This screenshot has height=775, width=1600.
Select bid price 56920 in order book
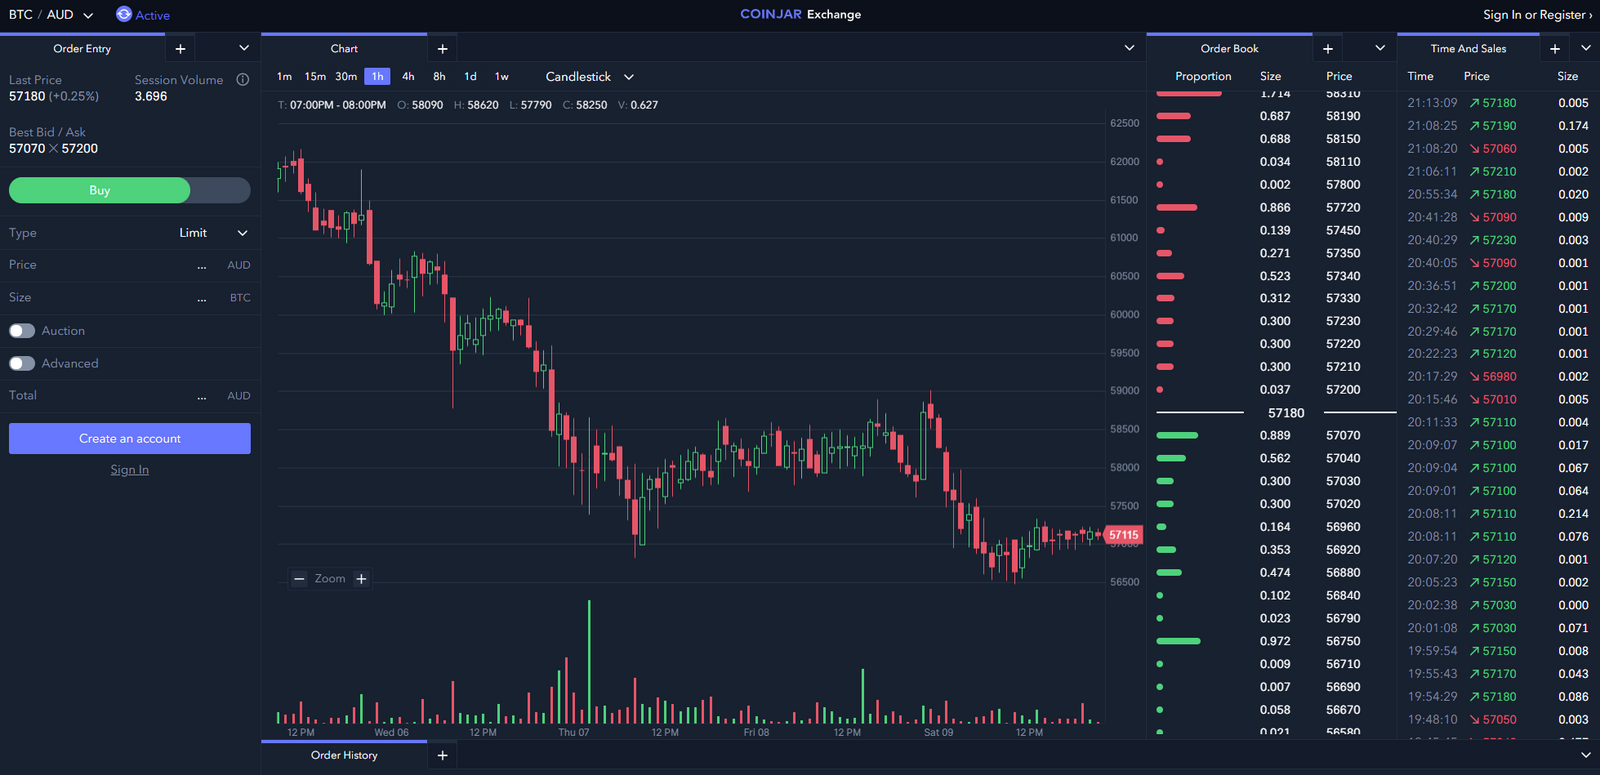[x=1343, y=550]
